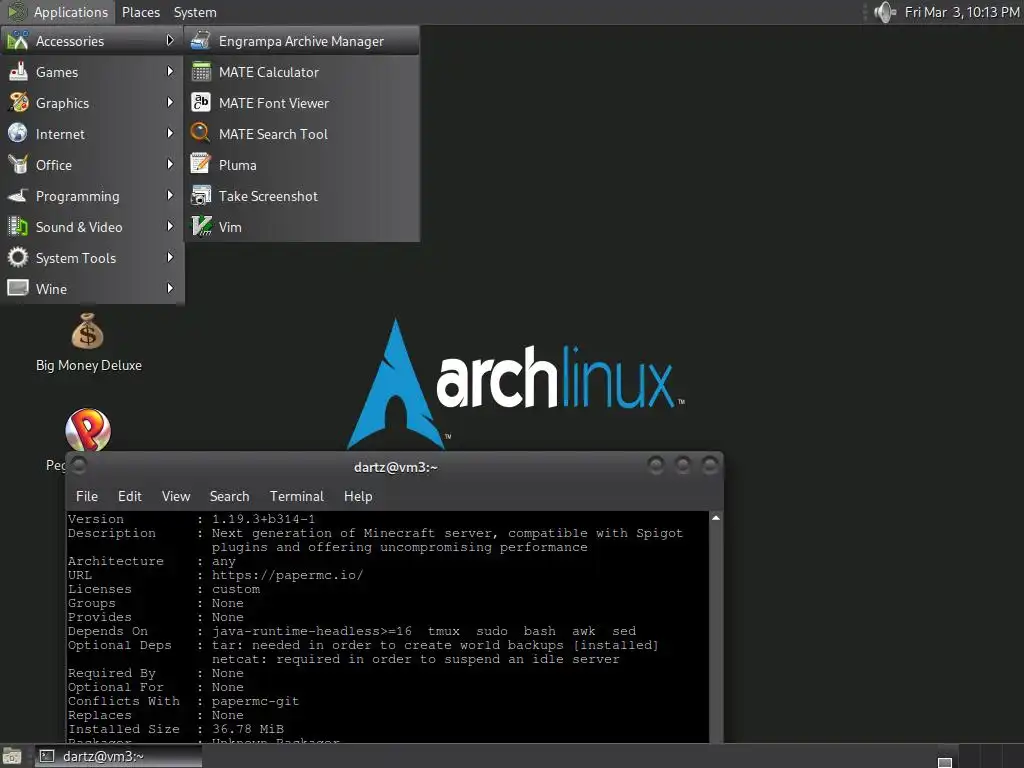Click the Take Screenshot camera icon

[200, 196]
